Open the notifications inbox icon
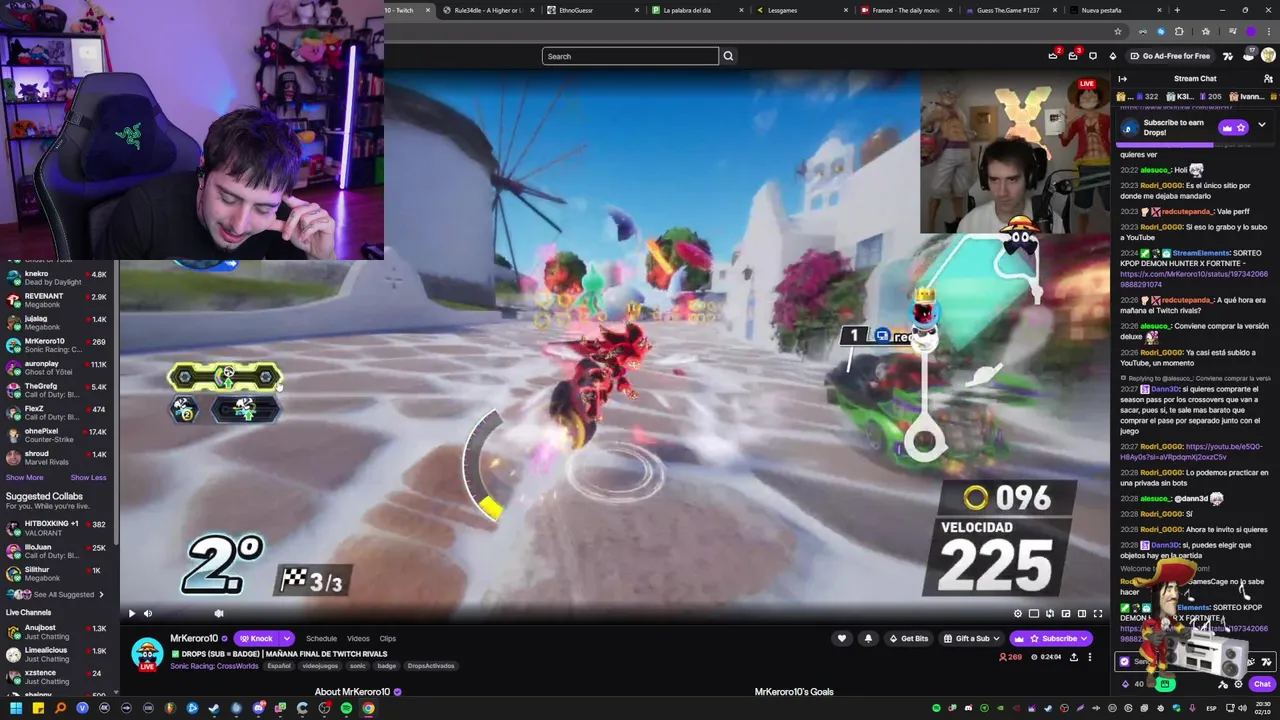 point(1072,56)
